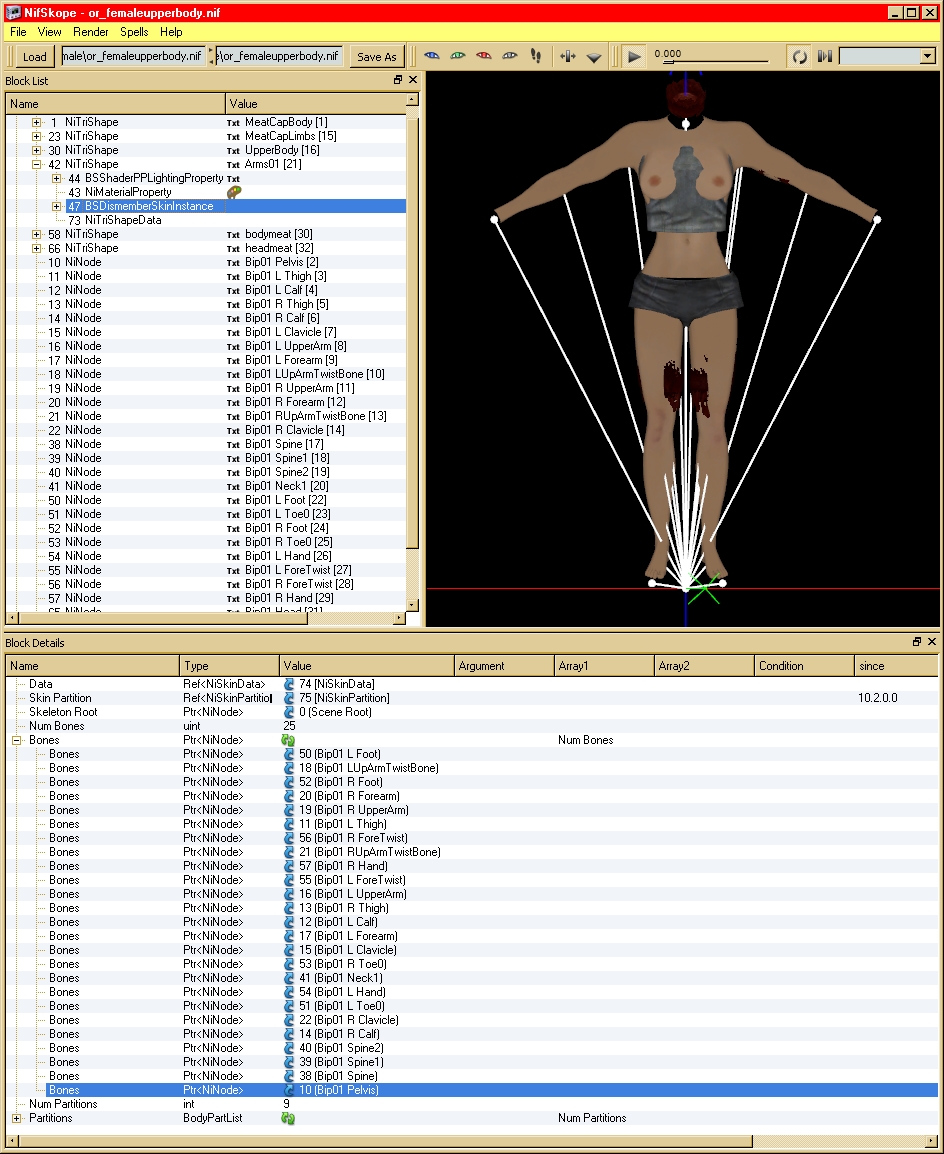Open the animation dropdown in the toolbar

pyautogui.click(x=927, y=56)
